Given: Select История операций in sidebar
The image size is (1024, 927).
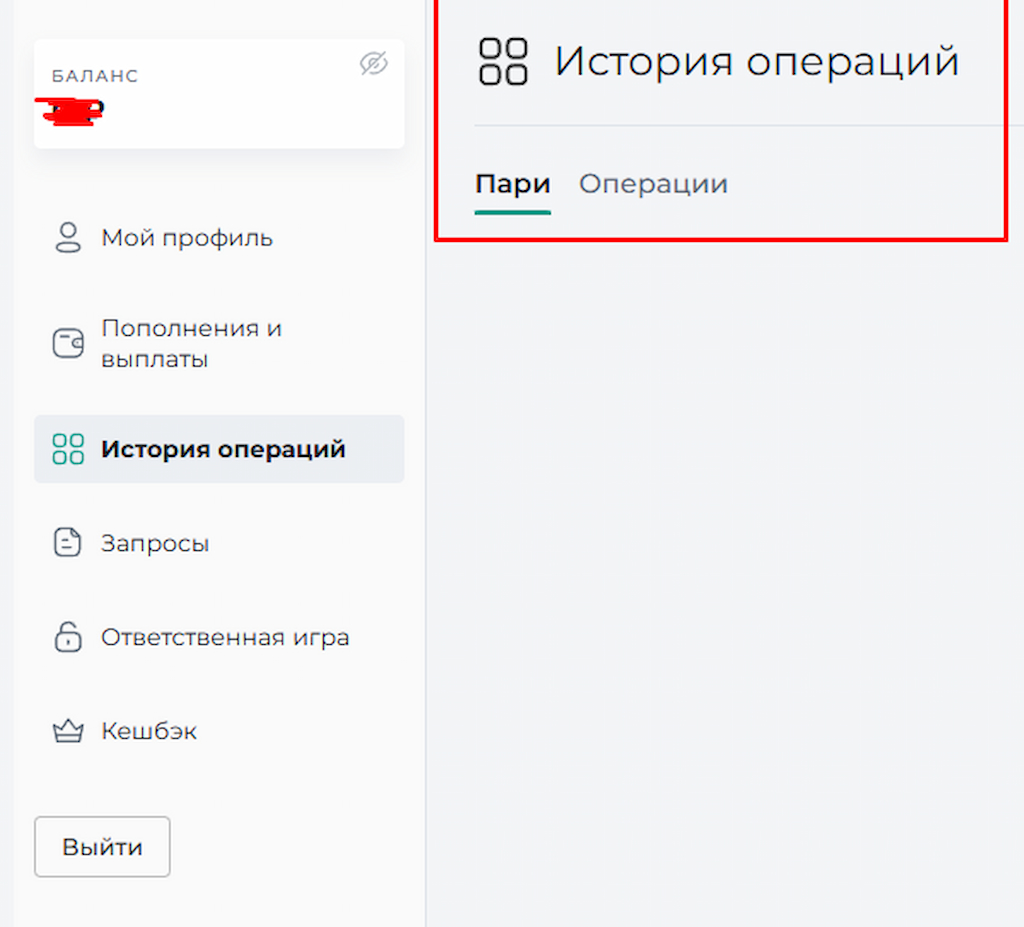Looking at the screenshot, I should coord(219,449).
